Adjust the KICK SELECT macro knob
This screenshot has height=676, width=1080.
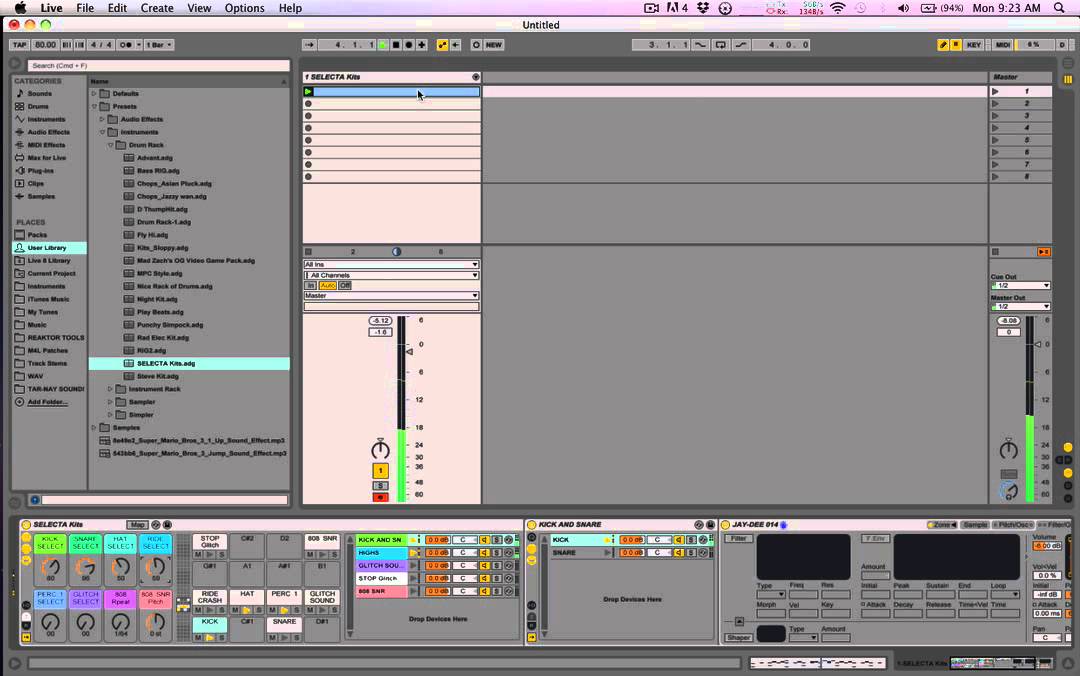[50, 567]
